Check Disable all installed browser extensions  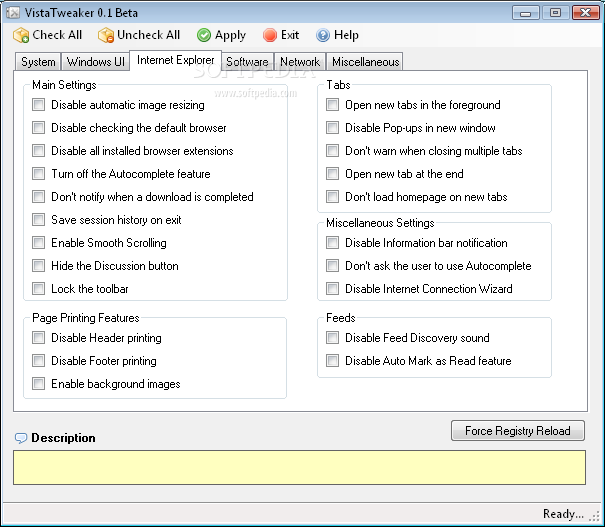tap(38, 150)
